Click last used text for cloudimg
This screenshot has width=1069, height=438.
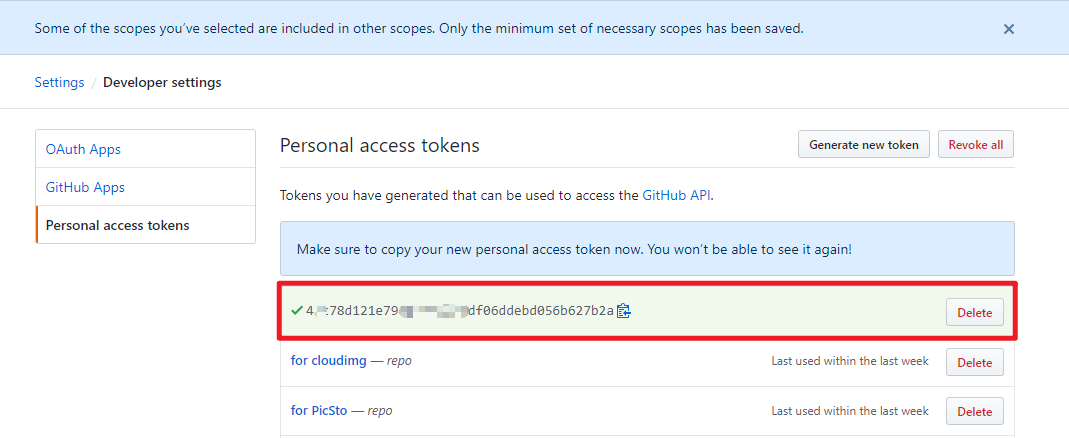849,361
